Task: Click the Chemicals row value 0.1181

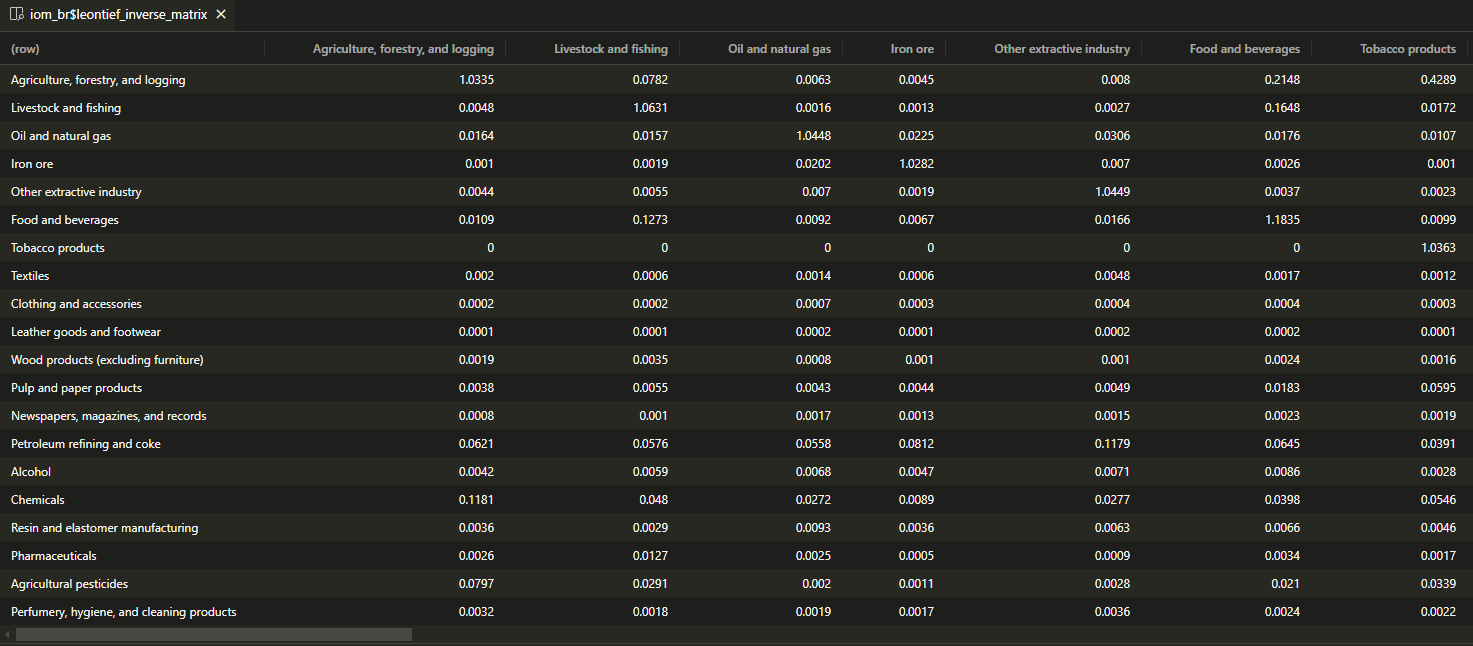Action: point(475,500)
